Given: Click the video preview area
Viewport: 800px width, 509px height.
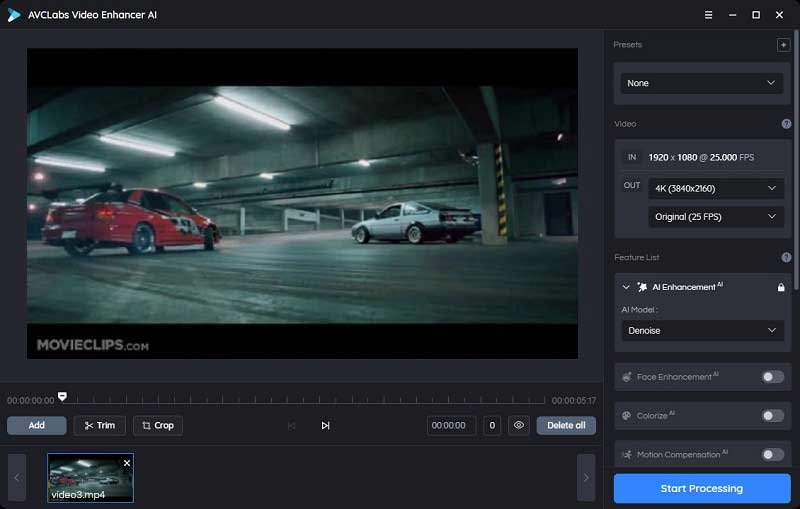Looking at the screenshot, I should pos(303,203).
